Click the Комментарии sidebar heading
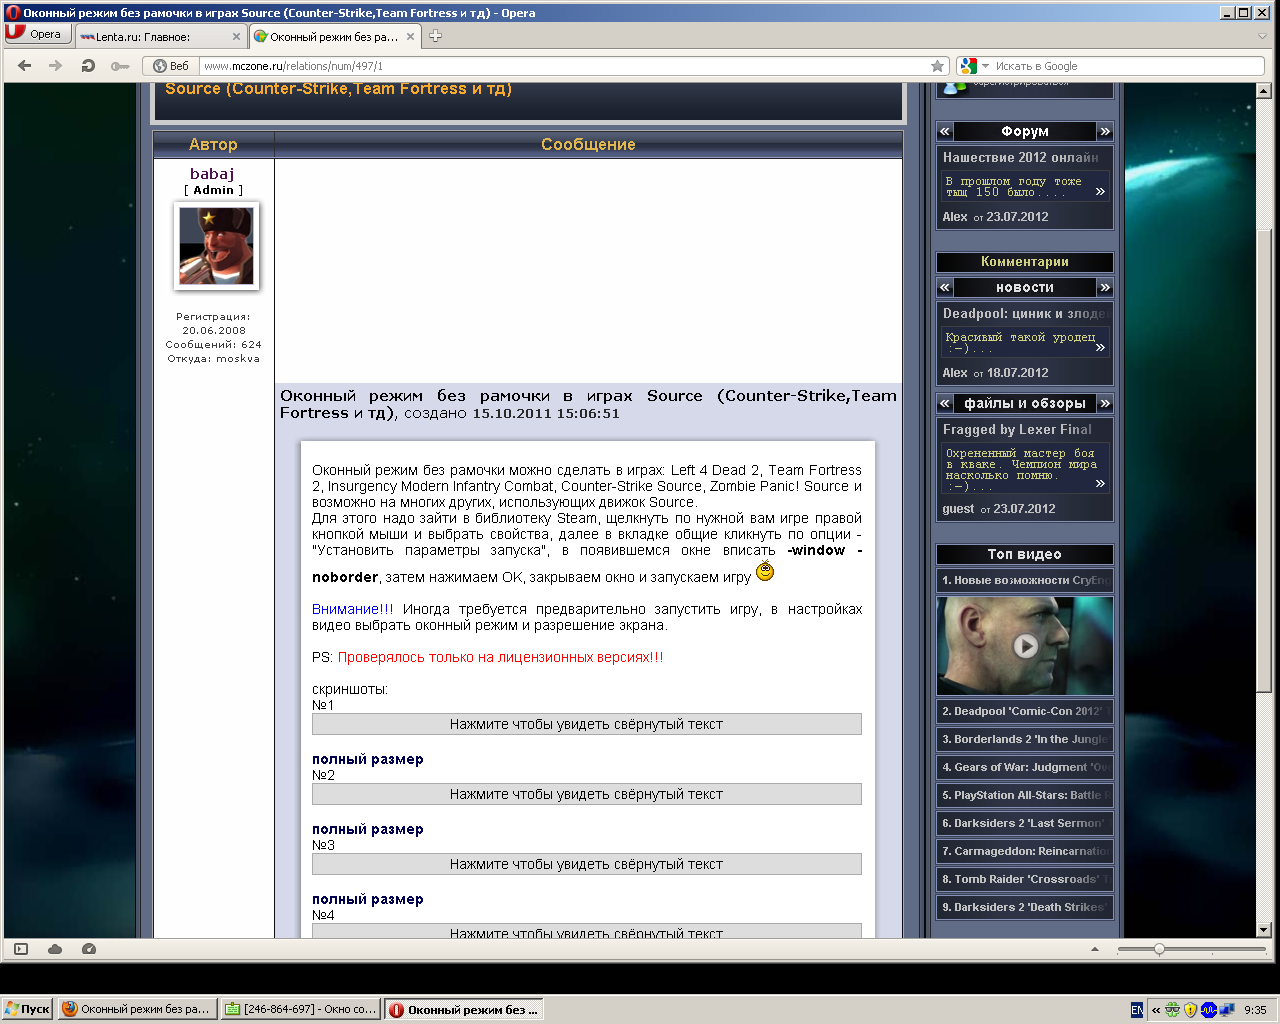The width and height of the screenshot is (1280, 1024). (1025, 262)
